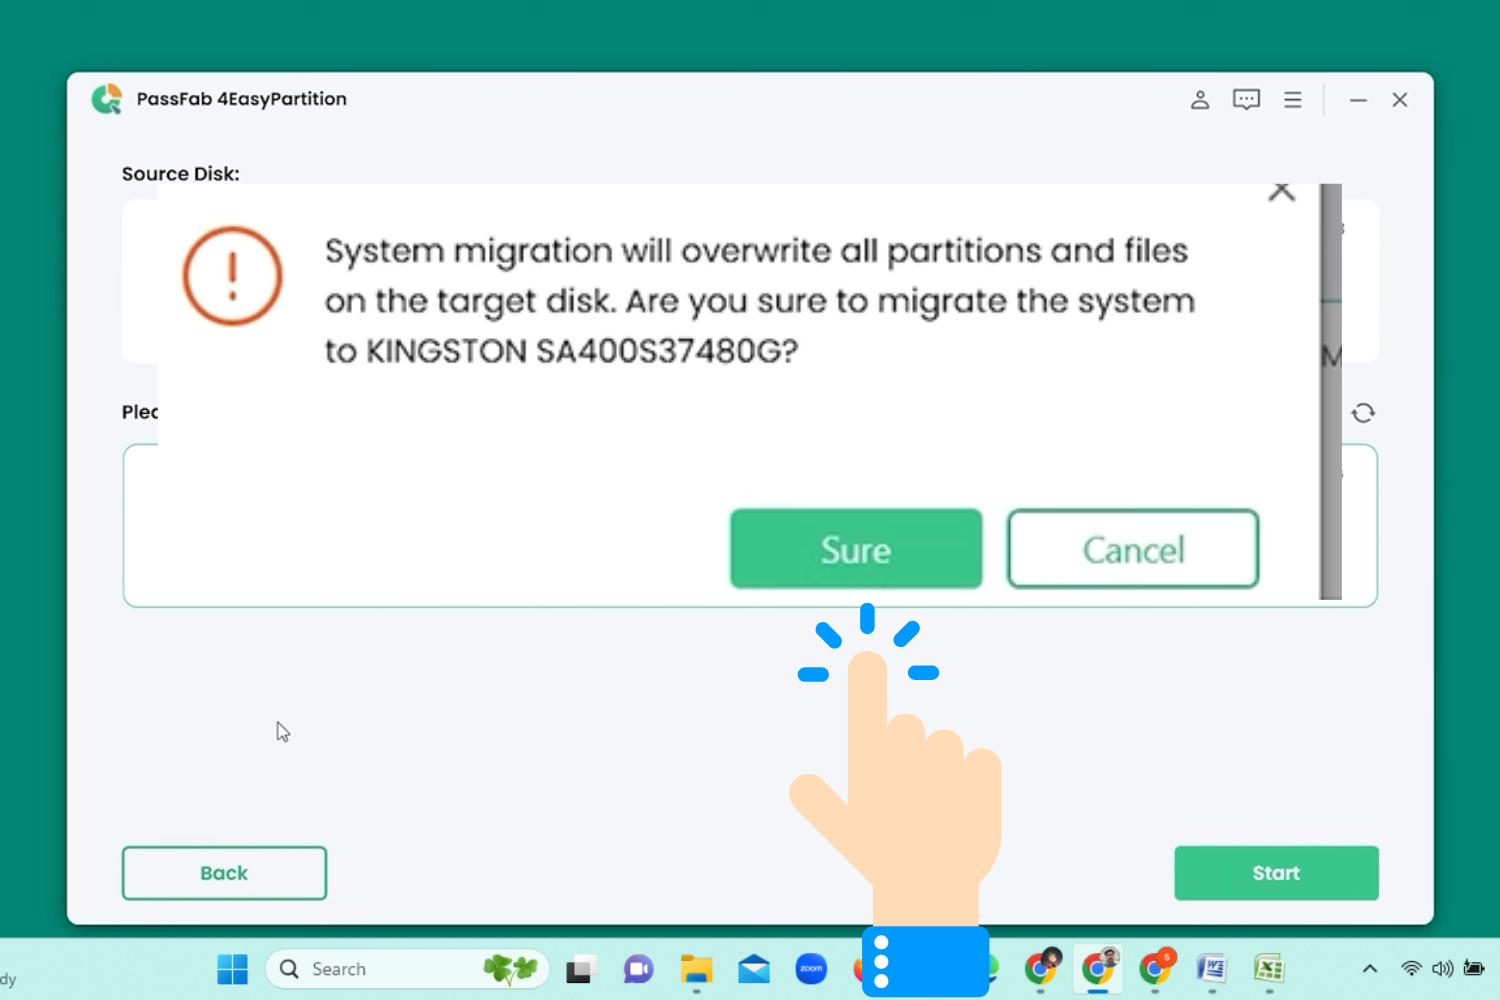Confirm migration with the Sure button

(855, 549)
